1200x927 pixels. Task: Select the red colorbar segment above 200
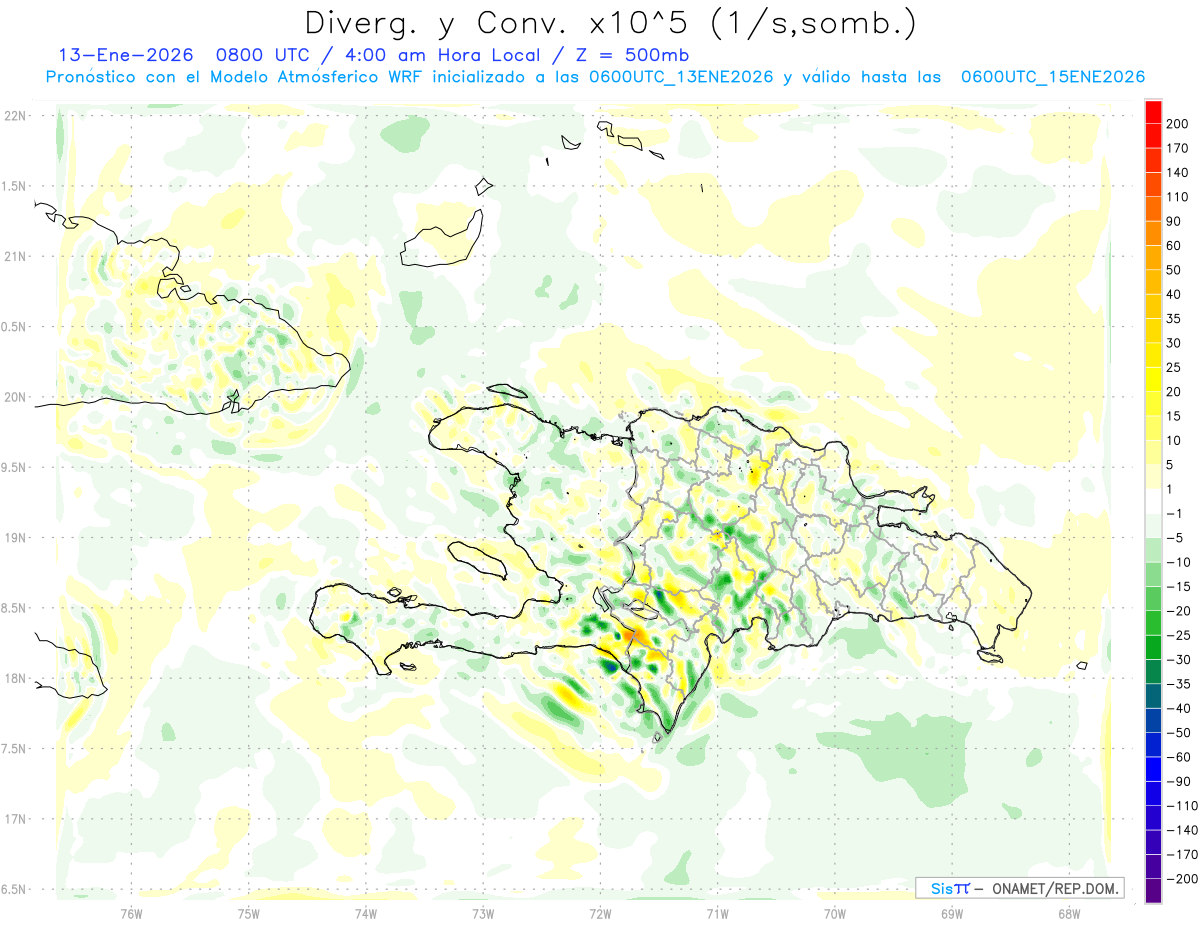click(1153, 111)
